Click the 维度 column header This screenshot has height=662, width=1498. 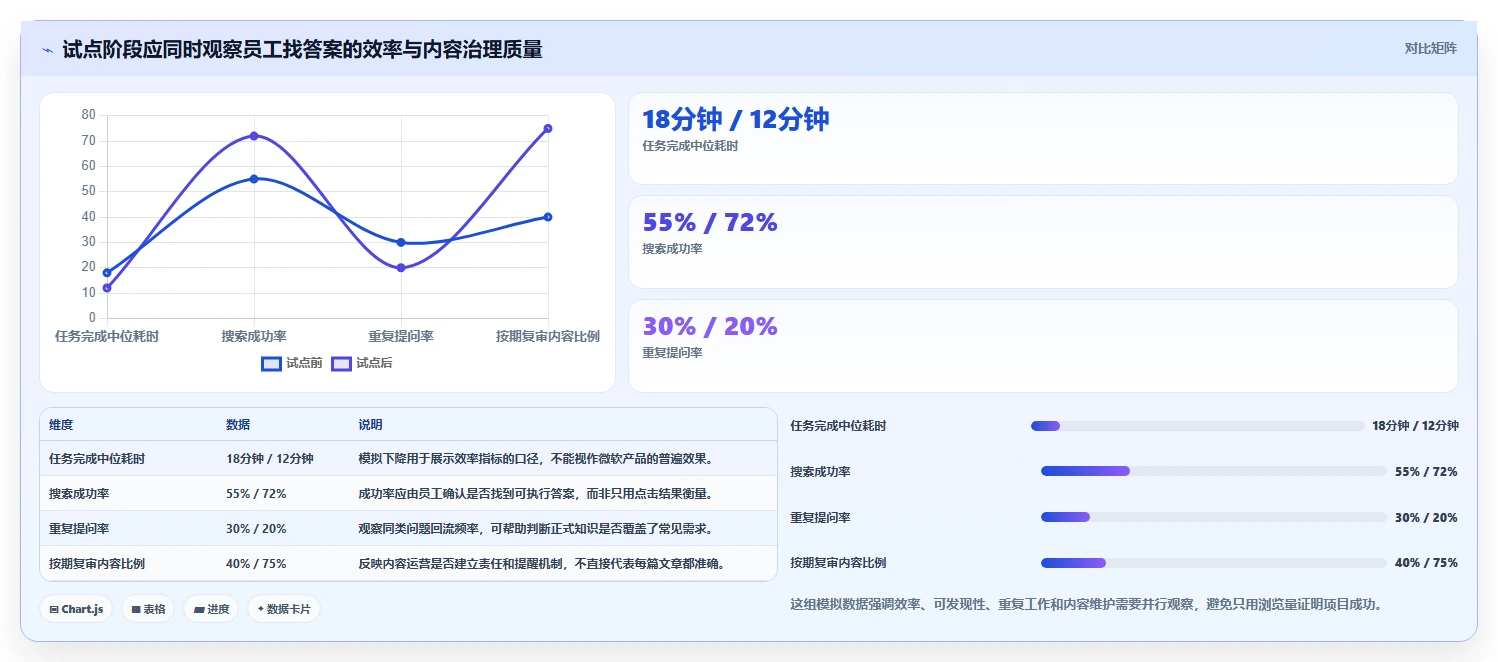61,425
